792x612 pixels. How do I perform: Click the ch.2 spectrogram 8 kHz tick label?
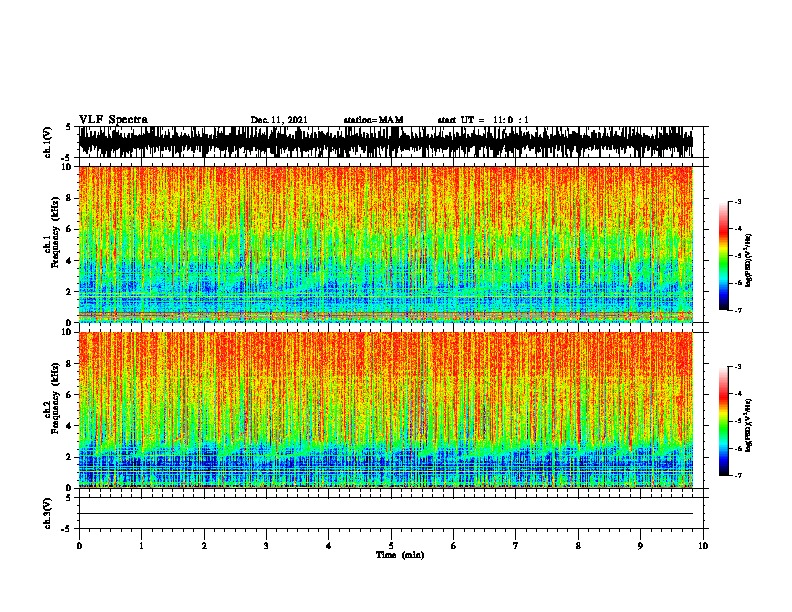click(70, 364)
